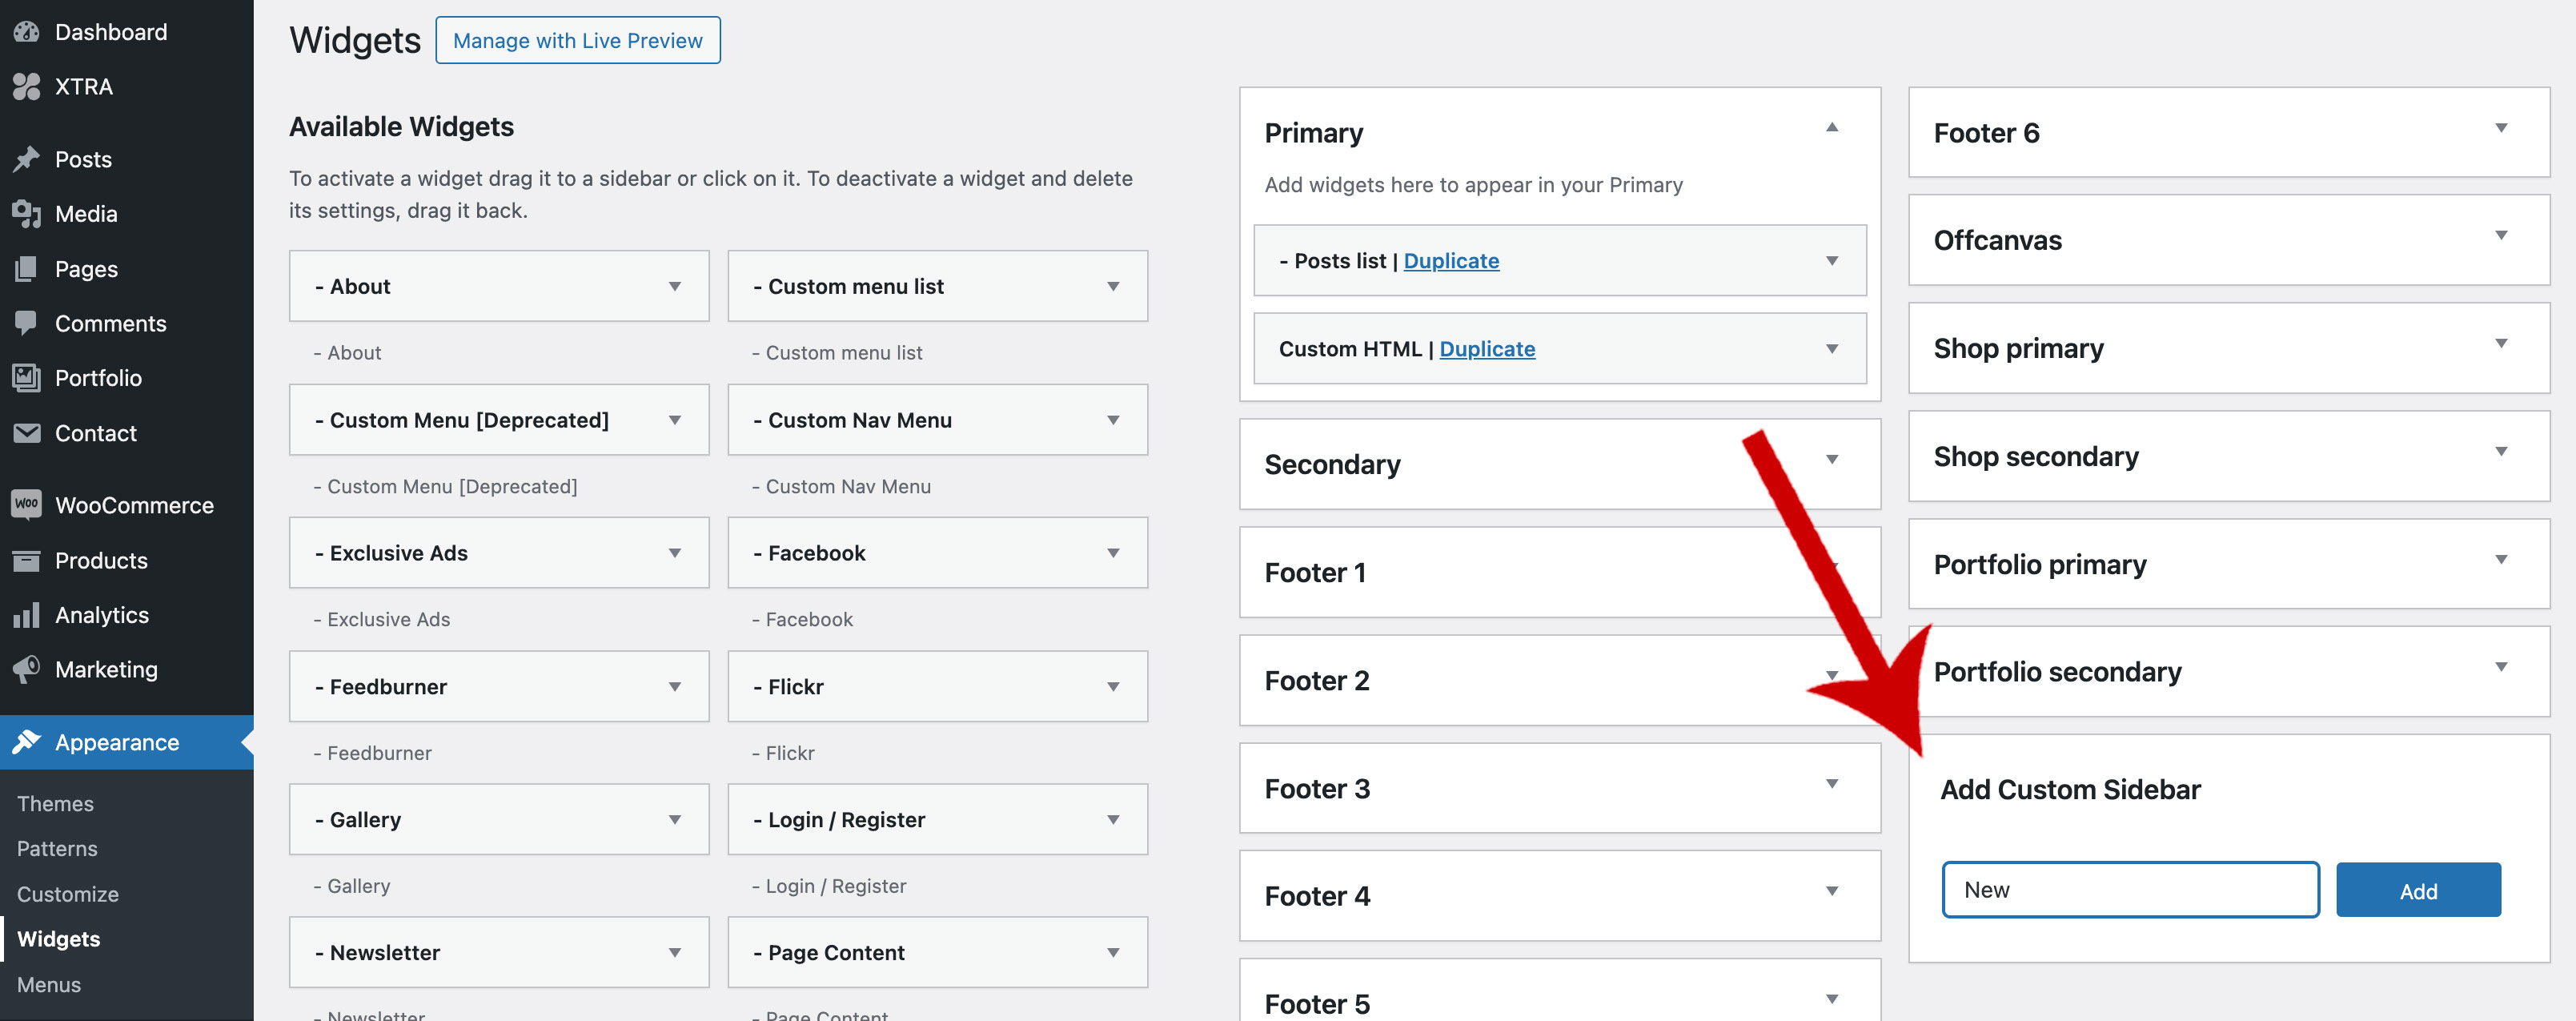Open the About widget dropdown arrow
The height and width of the screenshot is (1021, 2576).
tap(675, 287)
